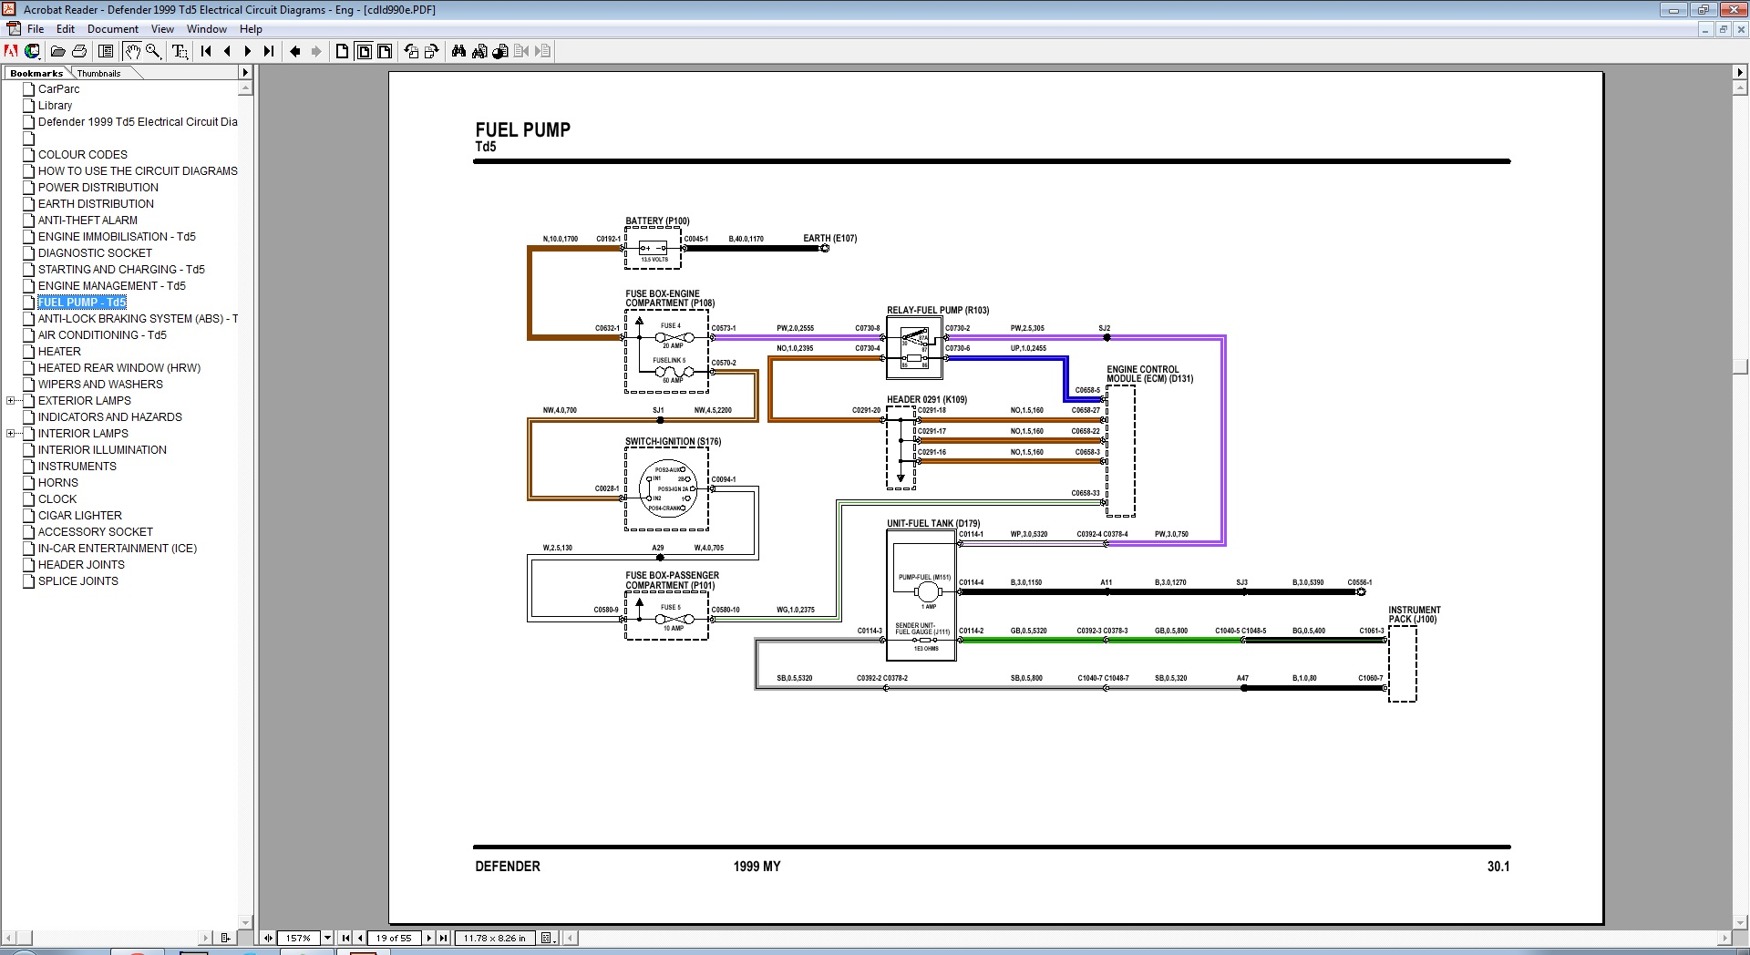The width and height of the screenshot is (1750, 955).
Task: Rotate the page clockwise
Action: (432, 51)
